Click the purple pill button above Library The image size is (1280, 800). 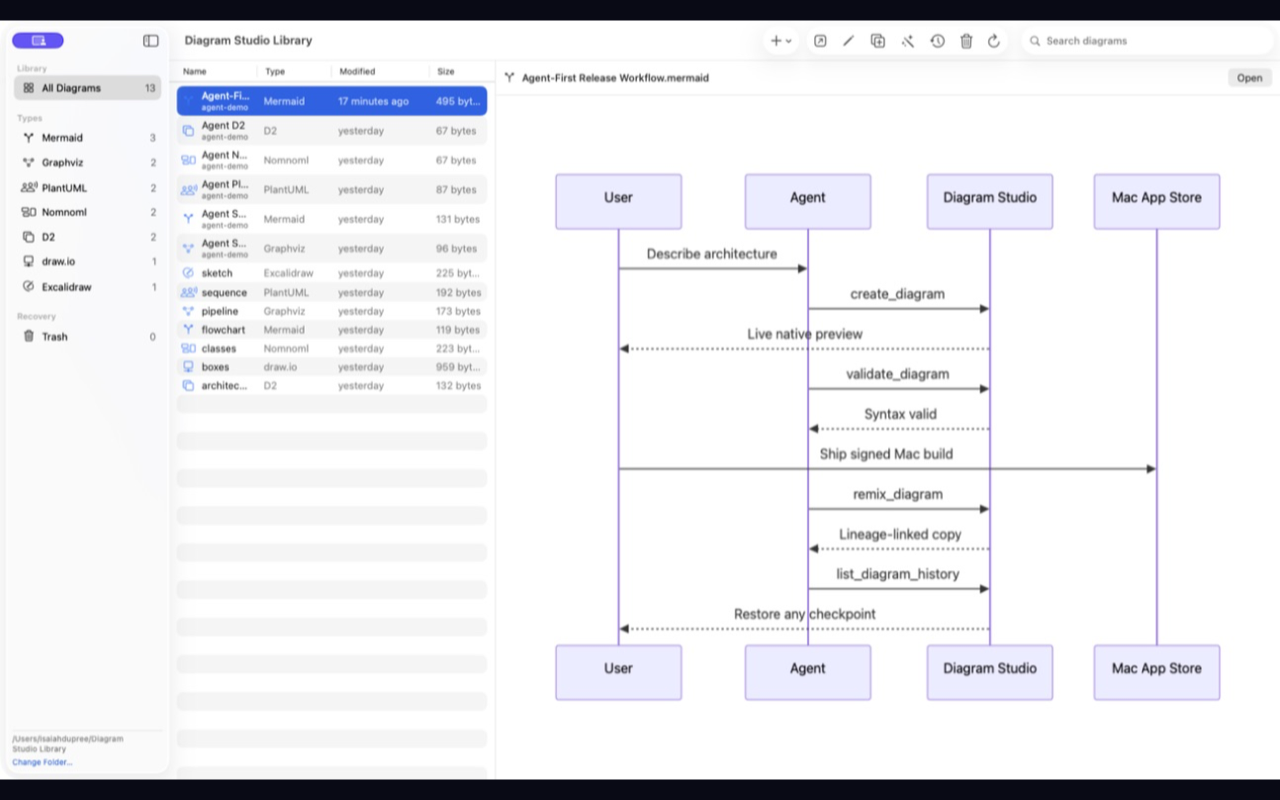tap(38, 41)
